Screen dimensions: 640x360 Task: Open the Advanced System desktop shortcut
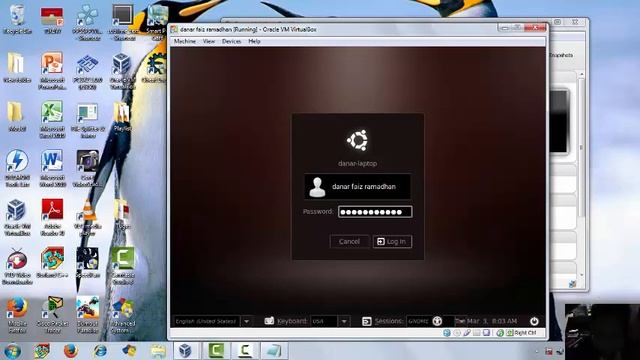pos(122,314)
